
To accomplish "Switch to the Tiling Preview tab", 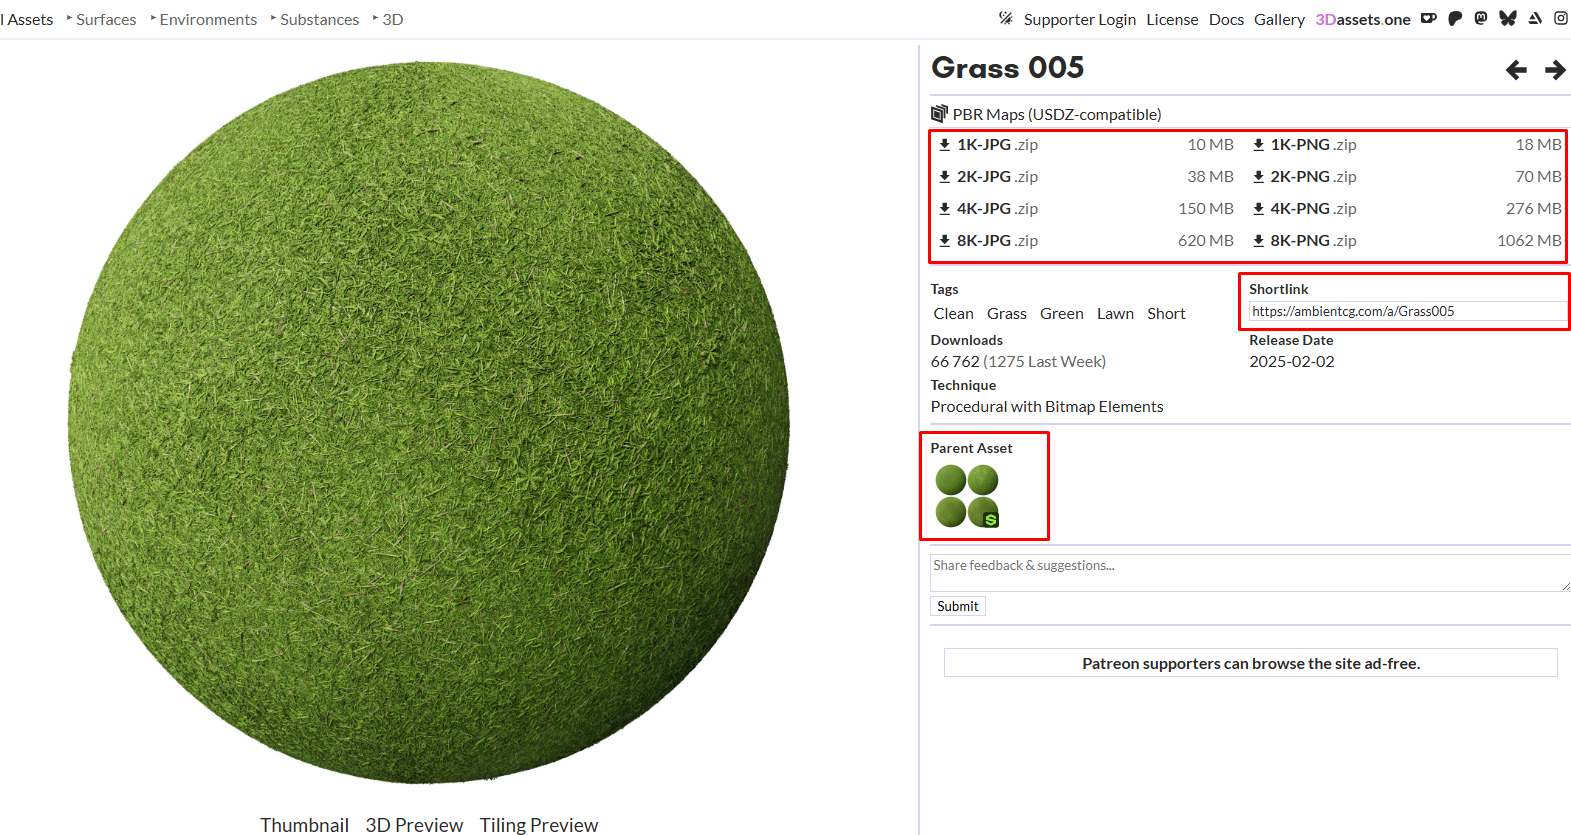I will click(x=538, y=824).
